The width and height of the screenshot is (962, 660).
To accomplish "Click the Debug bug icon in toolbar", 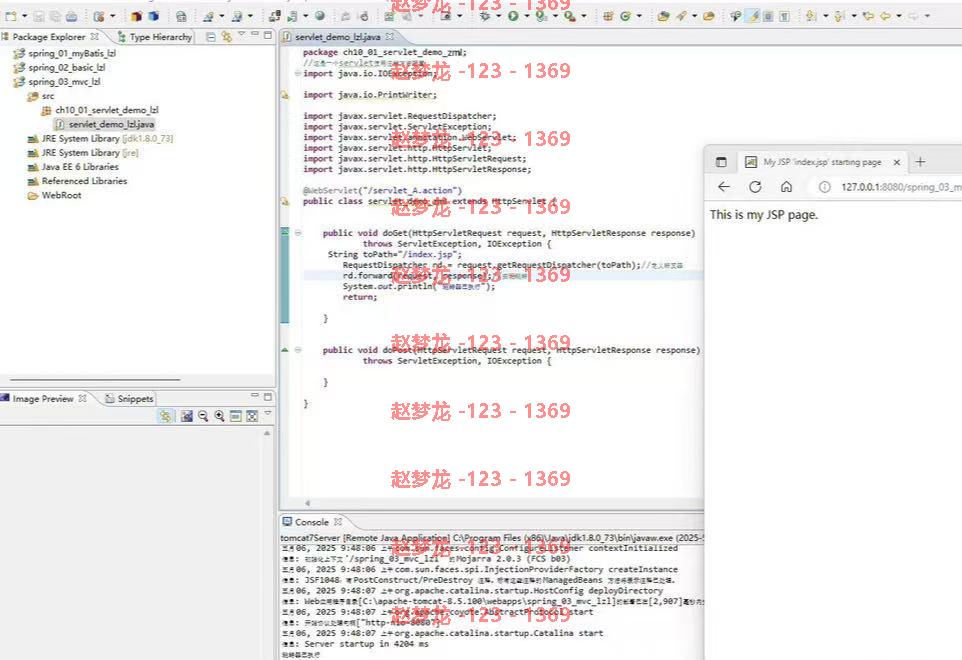I will 485,16.
